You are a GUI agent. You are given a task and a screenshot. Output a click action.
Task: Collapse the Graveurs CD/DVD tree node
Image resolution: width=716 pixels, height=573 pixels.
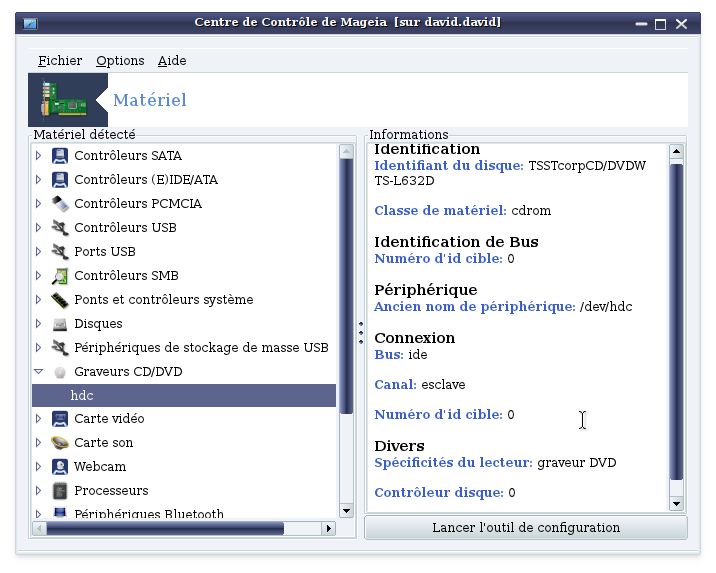click(39, 372)
